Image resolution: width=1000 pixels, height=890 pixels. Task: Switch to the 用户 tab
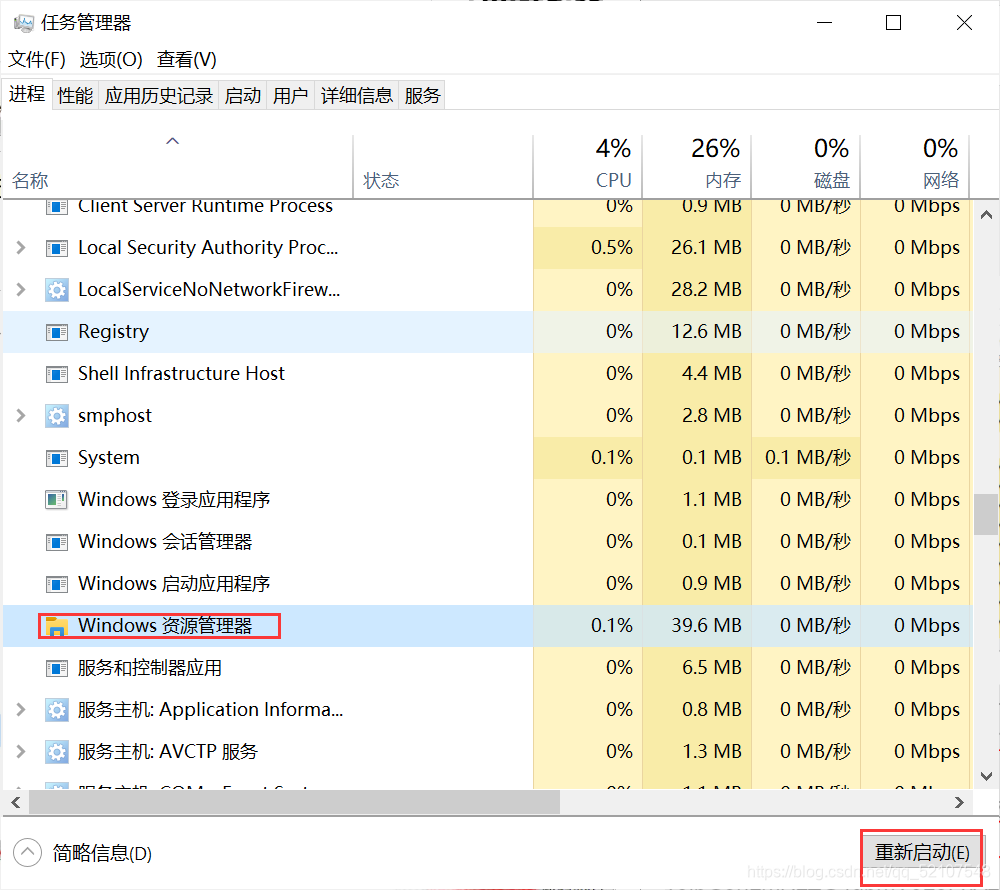tap(291, 96)
